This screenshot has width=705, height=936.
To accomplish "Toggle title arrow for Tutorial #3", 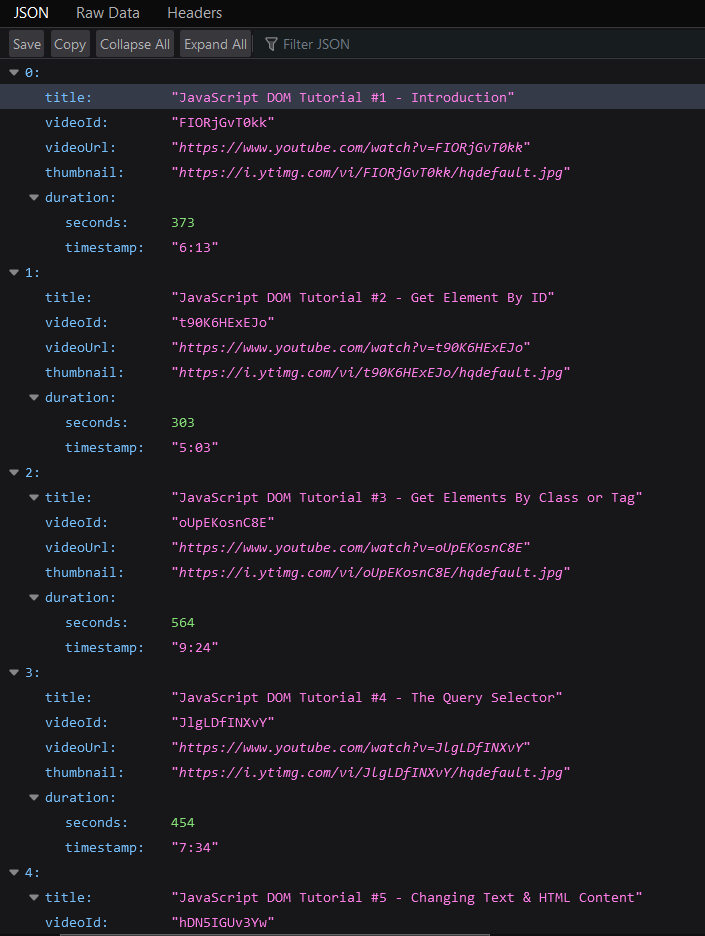I will point(34,498).
